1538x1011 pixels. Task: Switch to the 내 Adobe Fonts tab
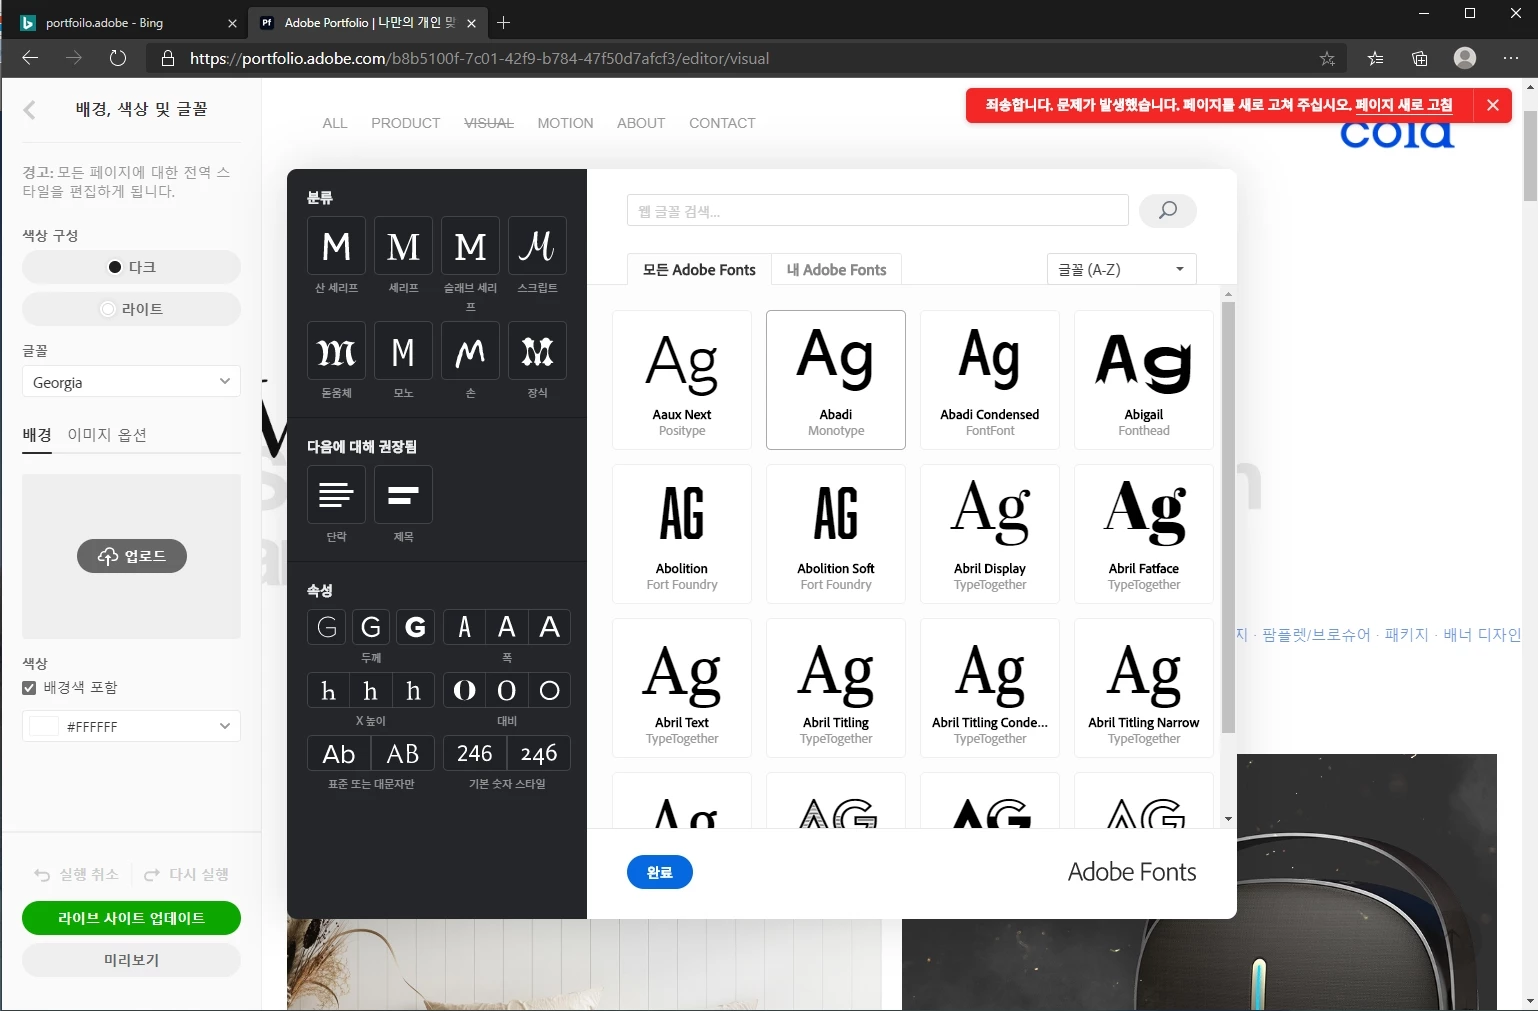click(x=836, y=269)
